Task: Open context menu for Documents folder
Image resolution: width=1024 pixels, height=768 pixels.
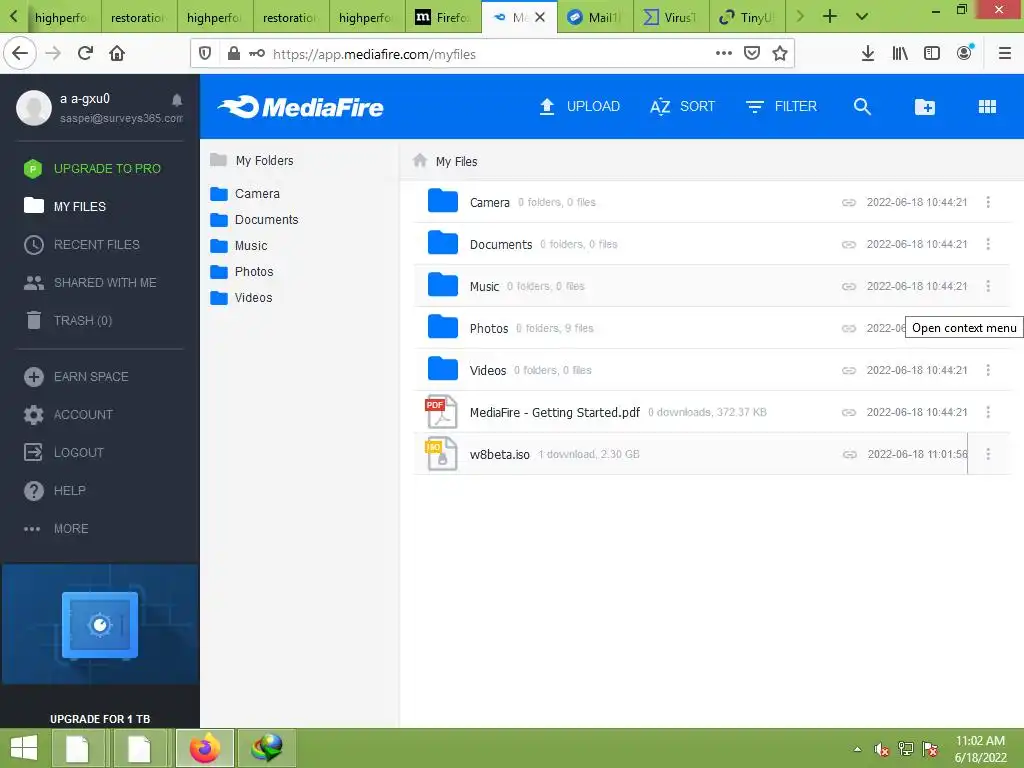Action: point(988,244)
